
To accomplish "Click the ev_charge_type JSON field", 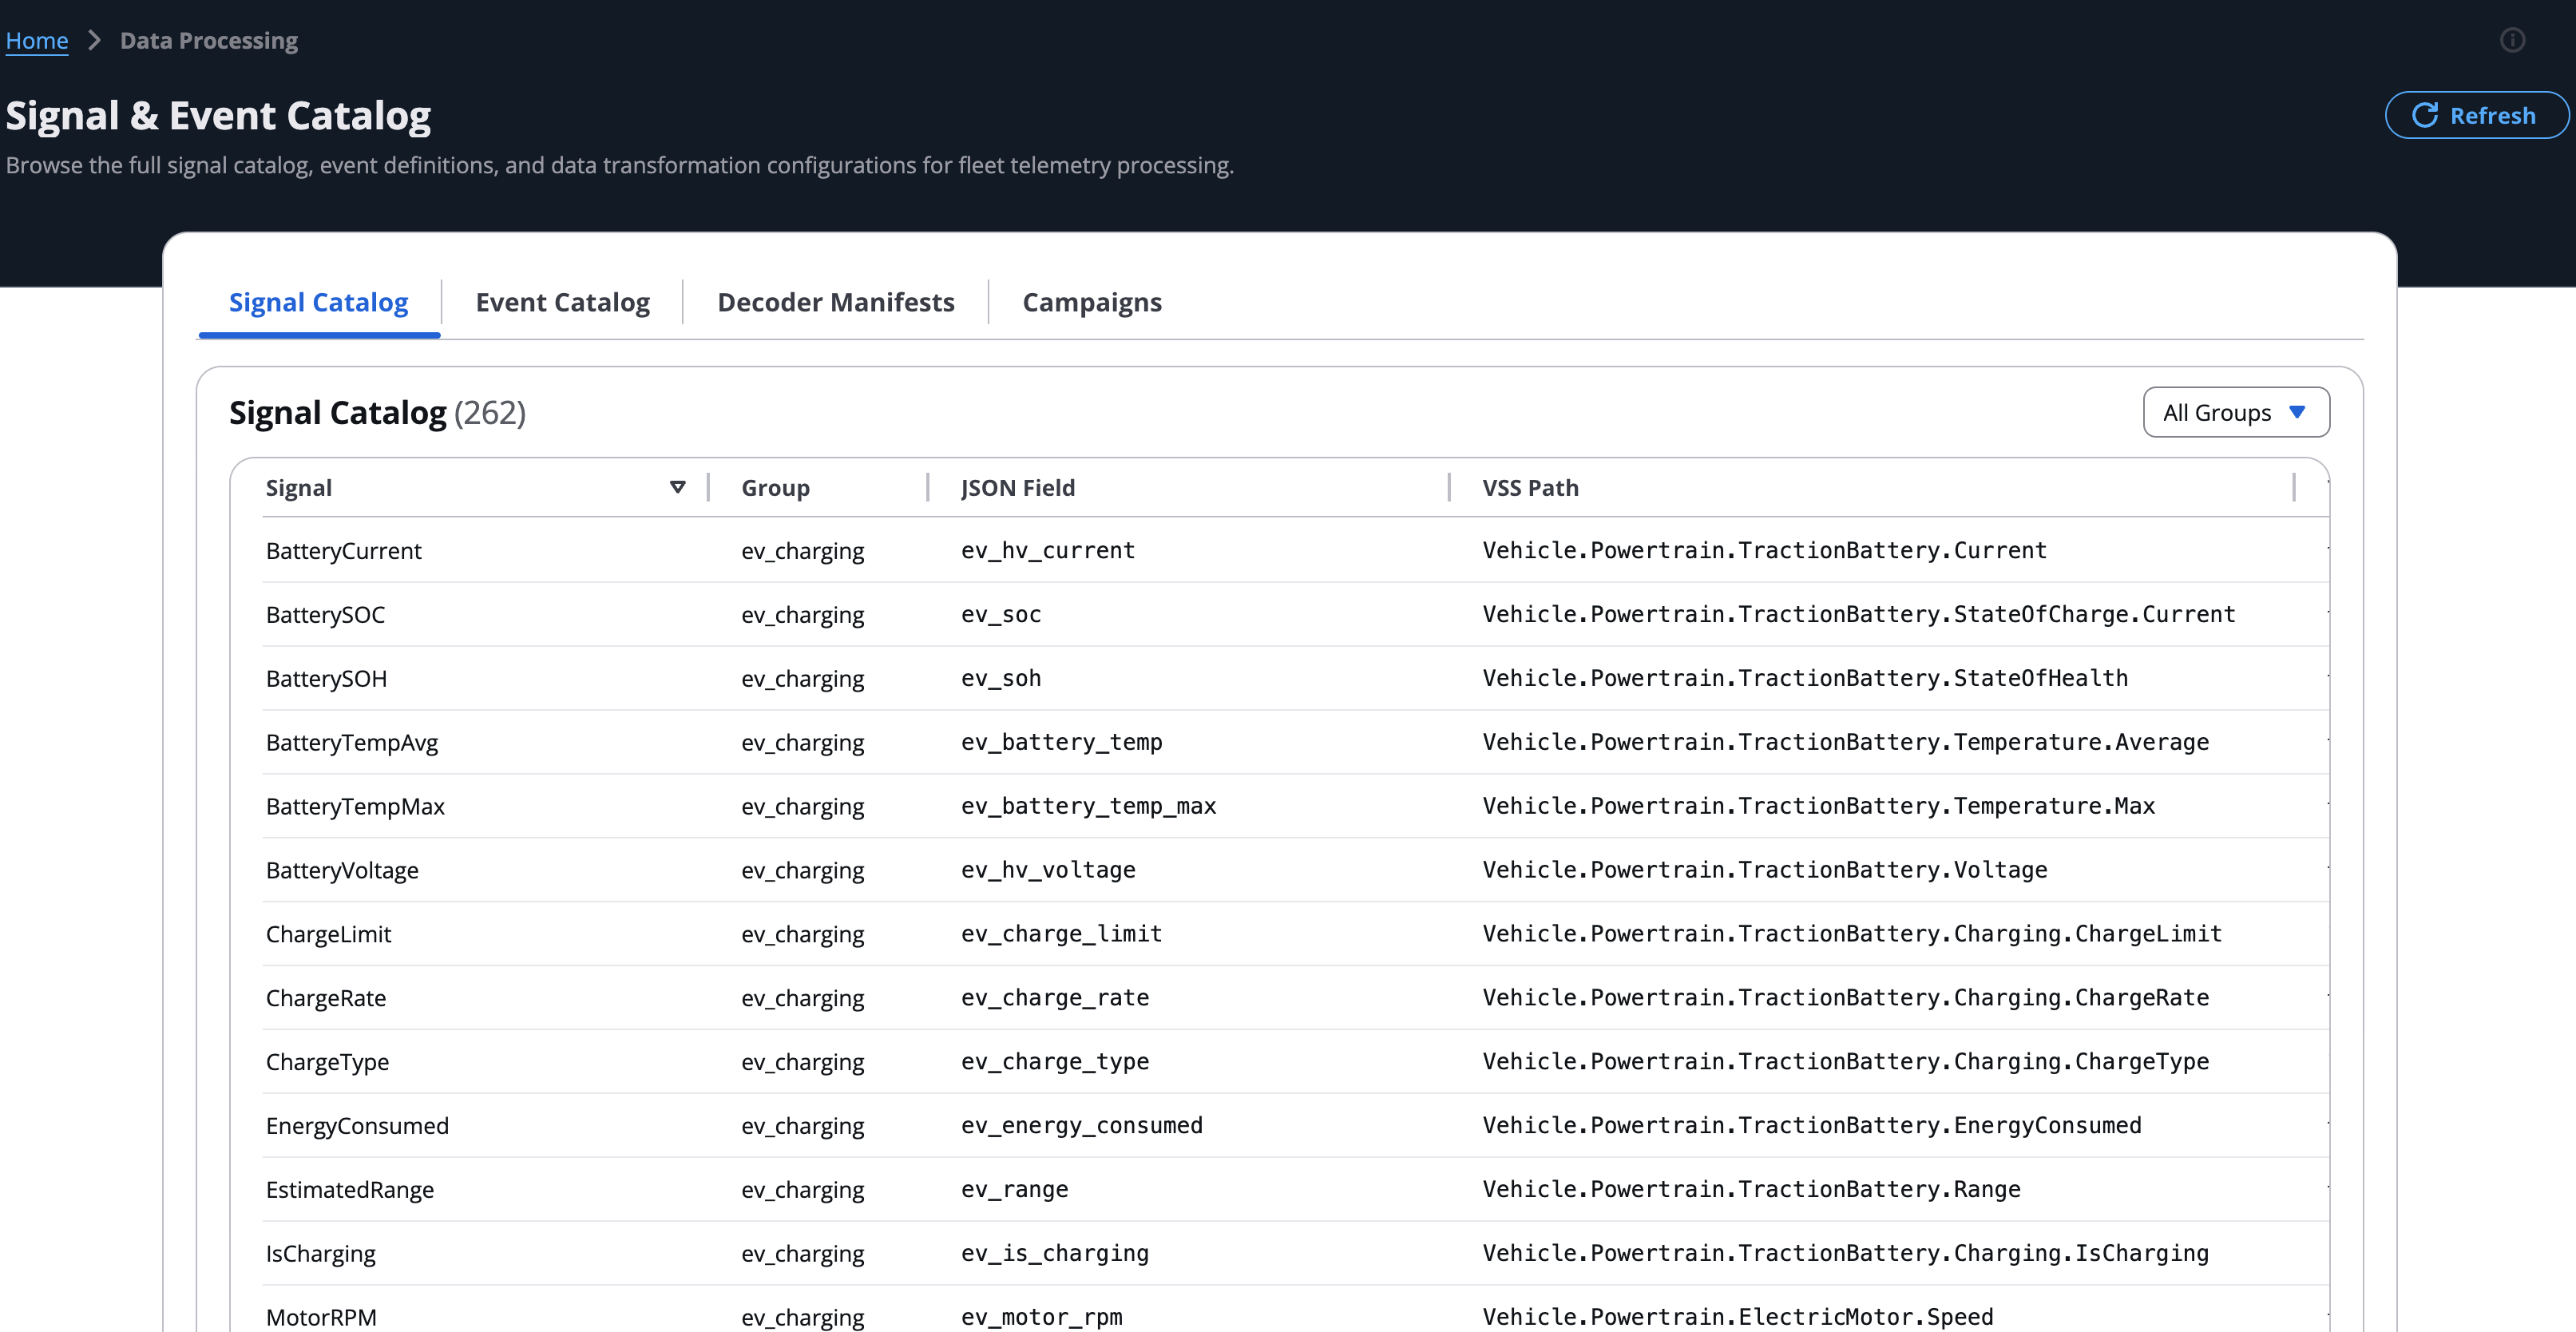I will [1055, 1062].
